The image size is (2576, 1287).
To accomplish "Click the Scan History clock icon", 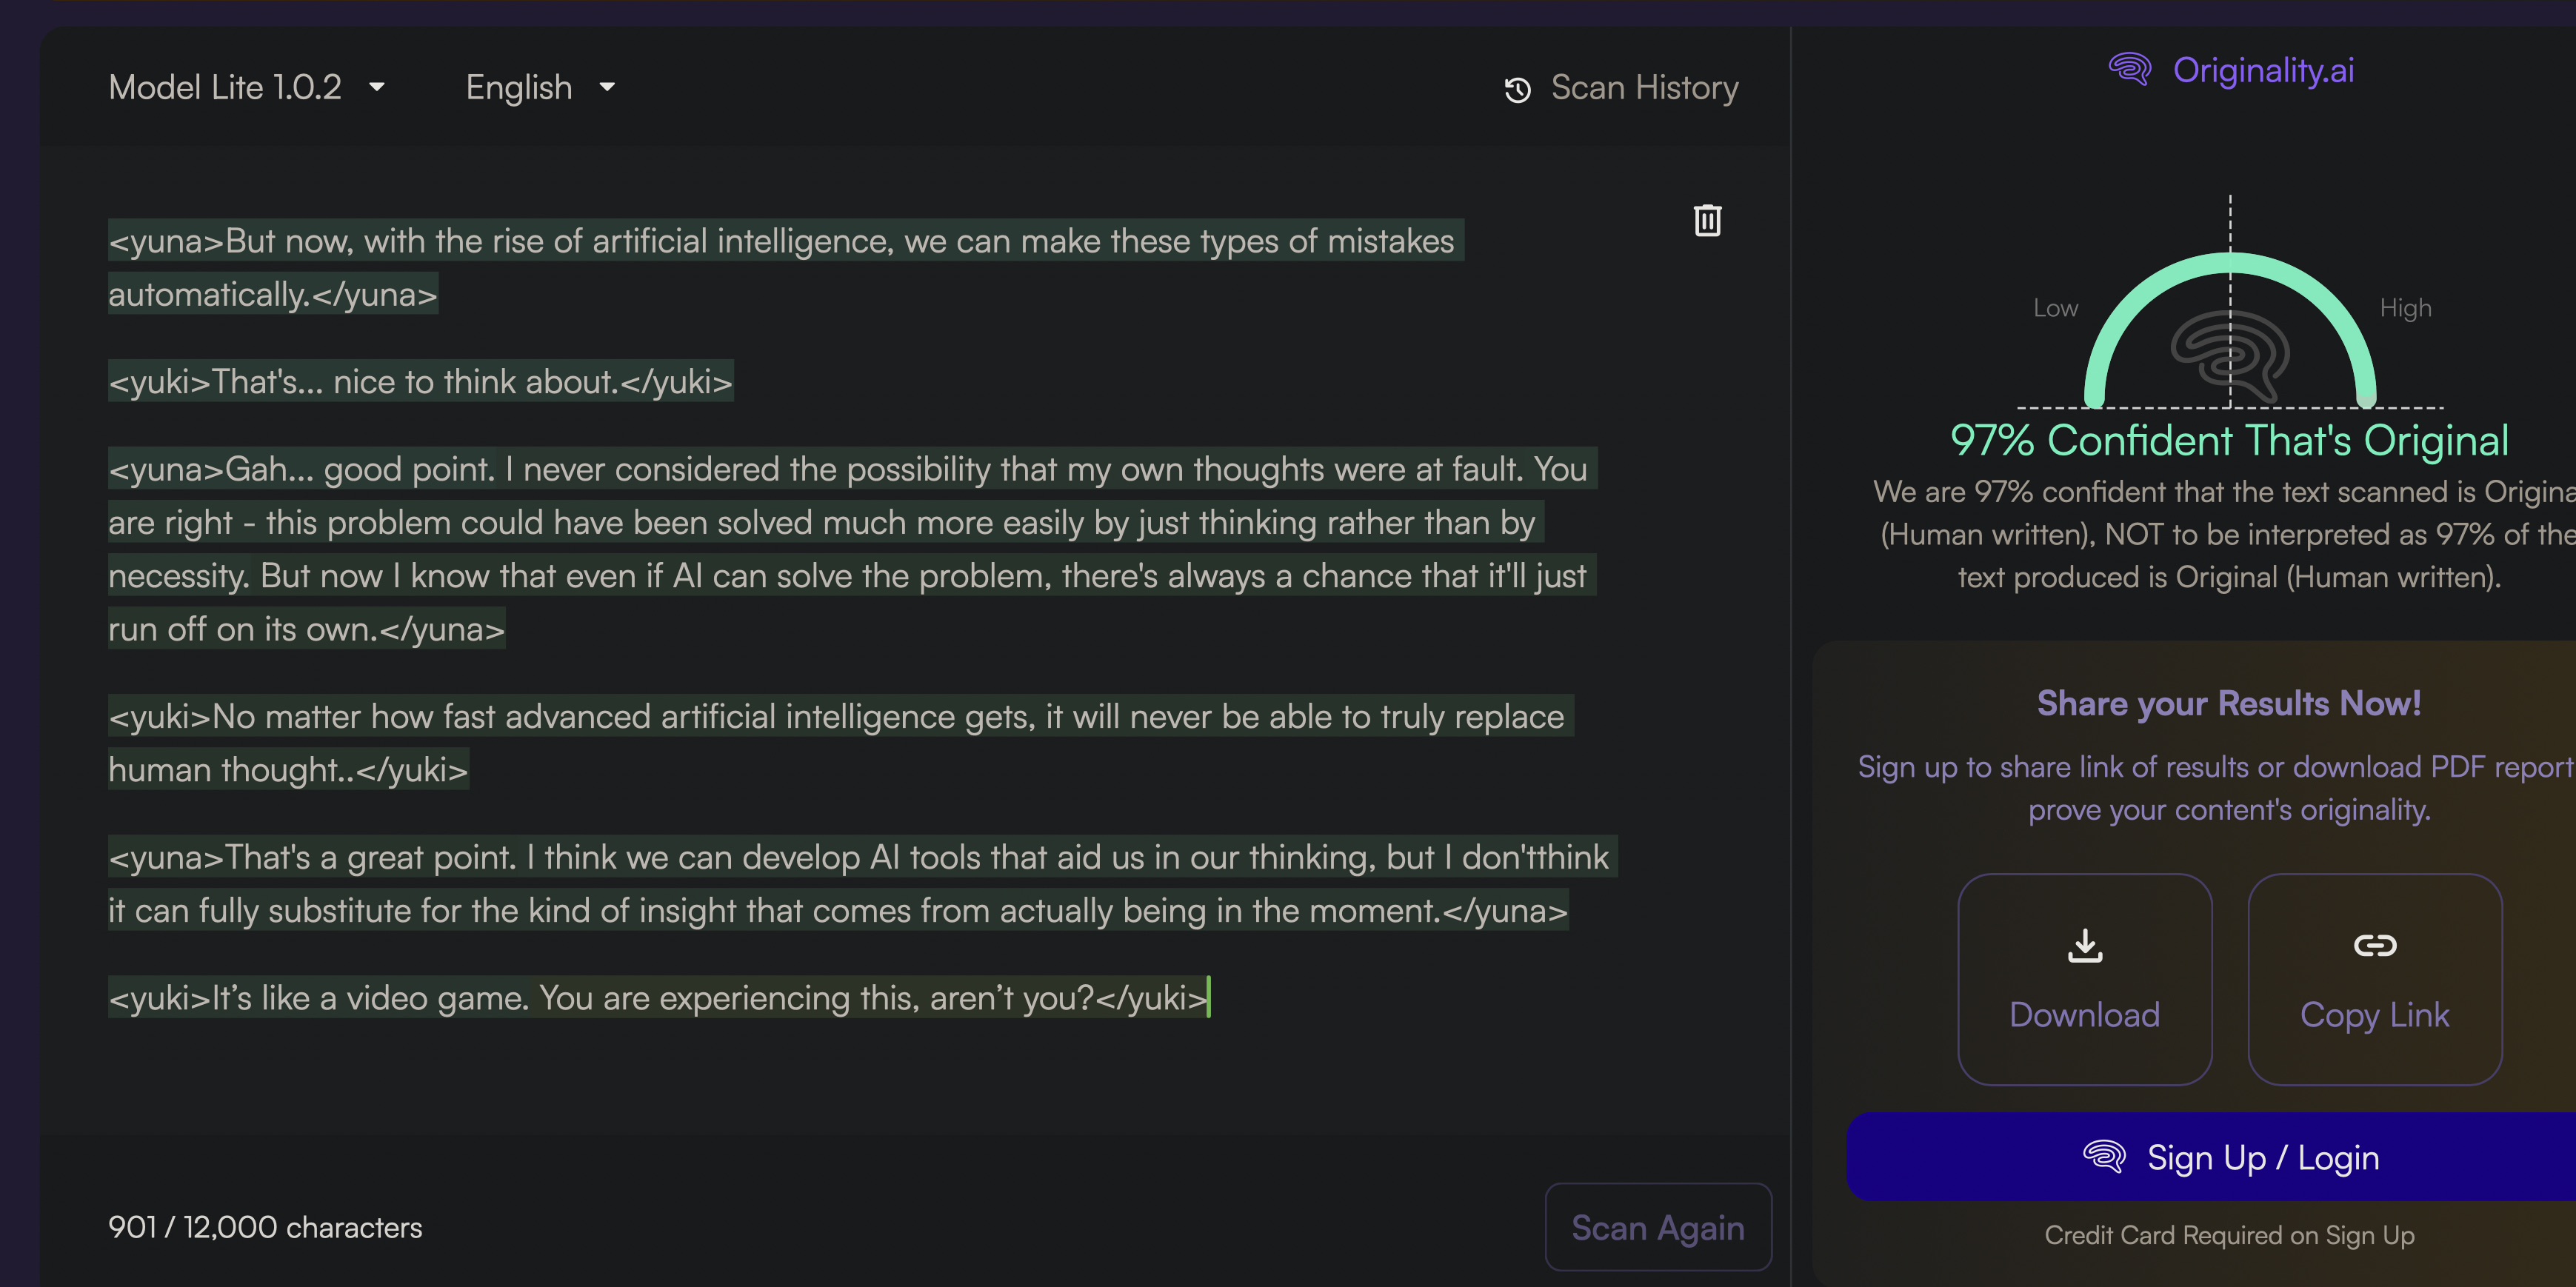I will tap(1517, 90).
